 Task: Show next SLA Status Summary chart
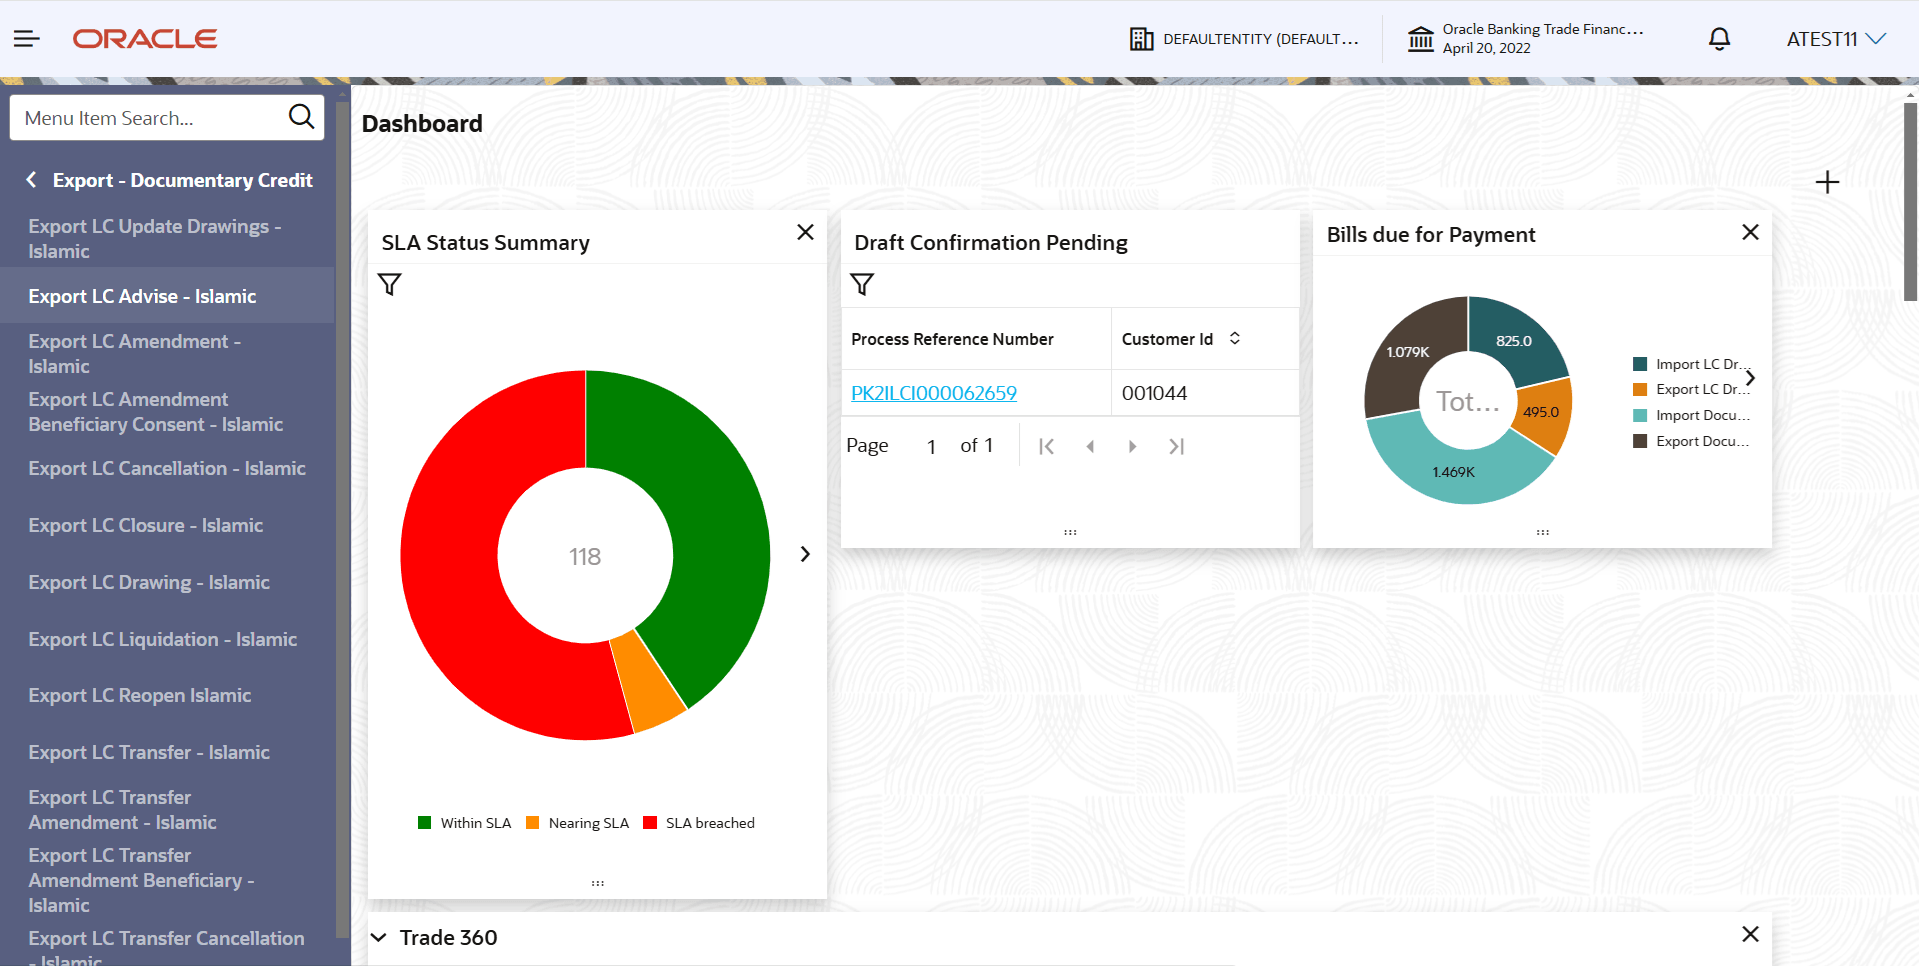(x=805, y=554)
